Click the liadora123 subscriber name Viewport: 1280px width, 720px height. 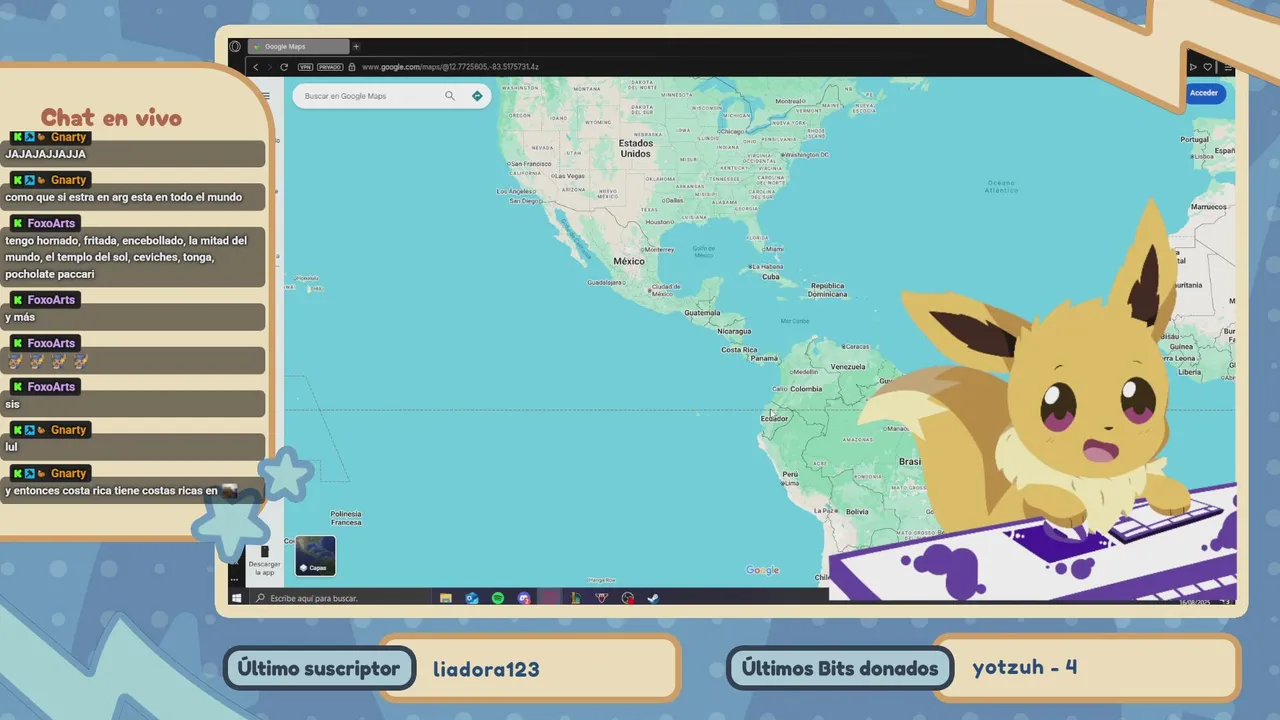click(486, 669)
